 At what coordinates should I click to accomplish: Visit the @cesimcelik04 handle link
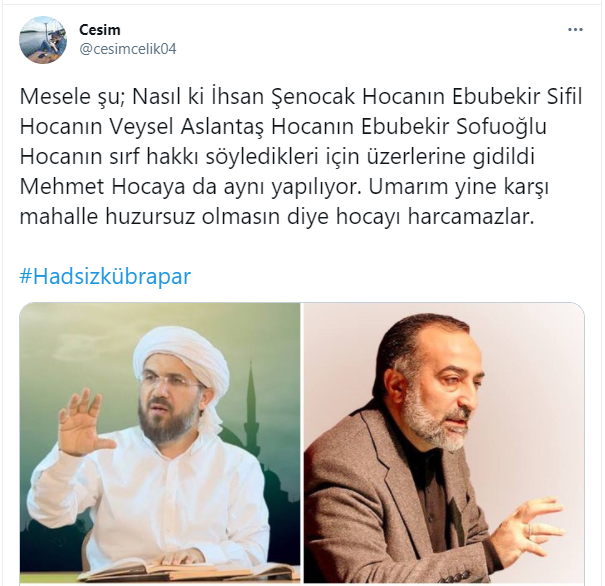(x=128, y=49)
